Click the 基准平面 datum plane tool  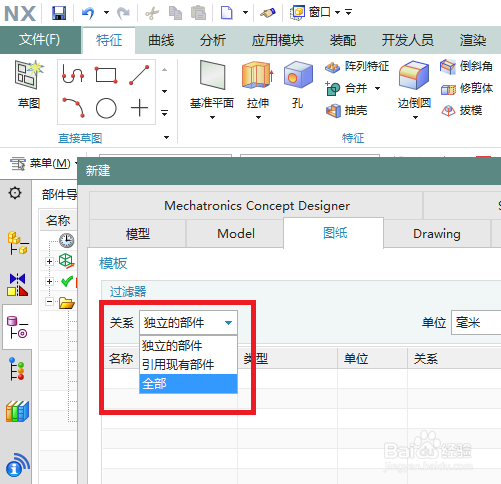[x=212, y=85]
